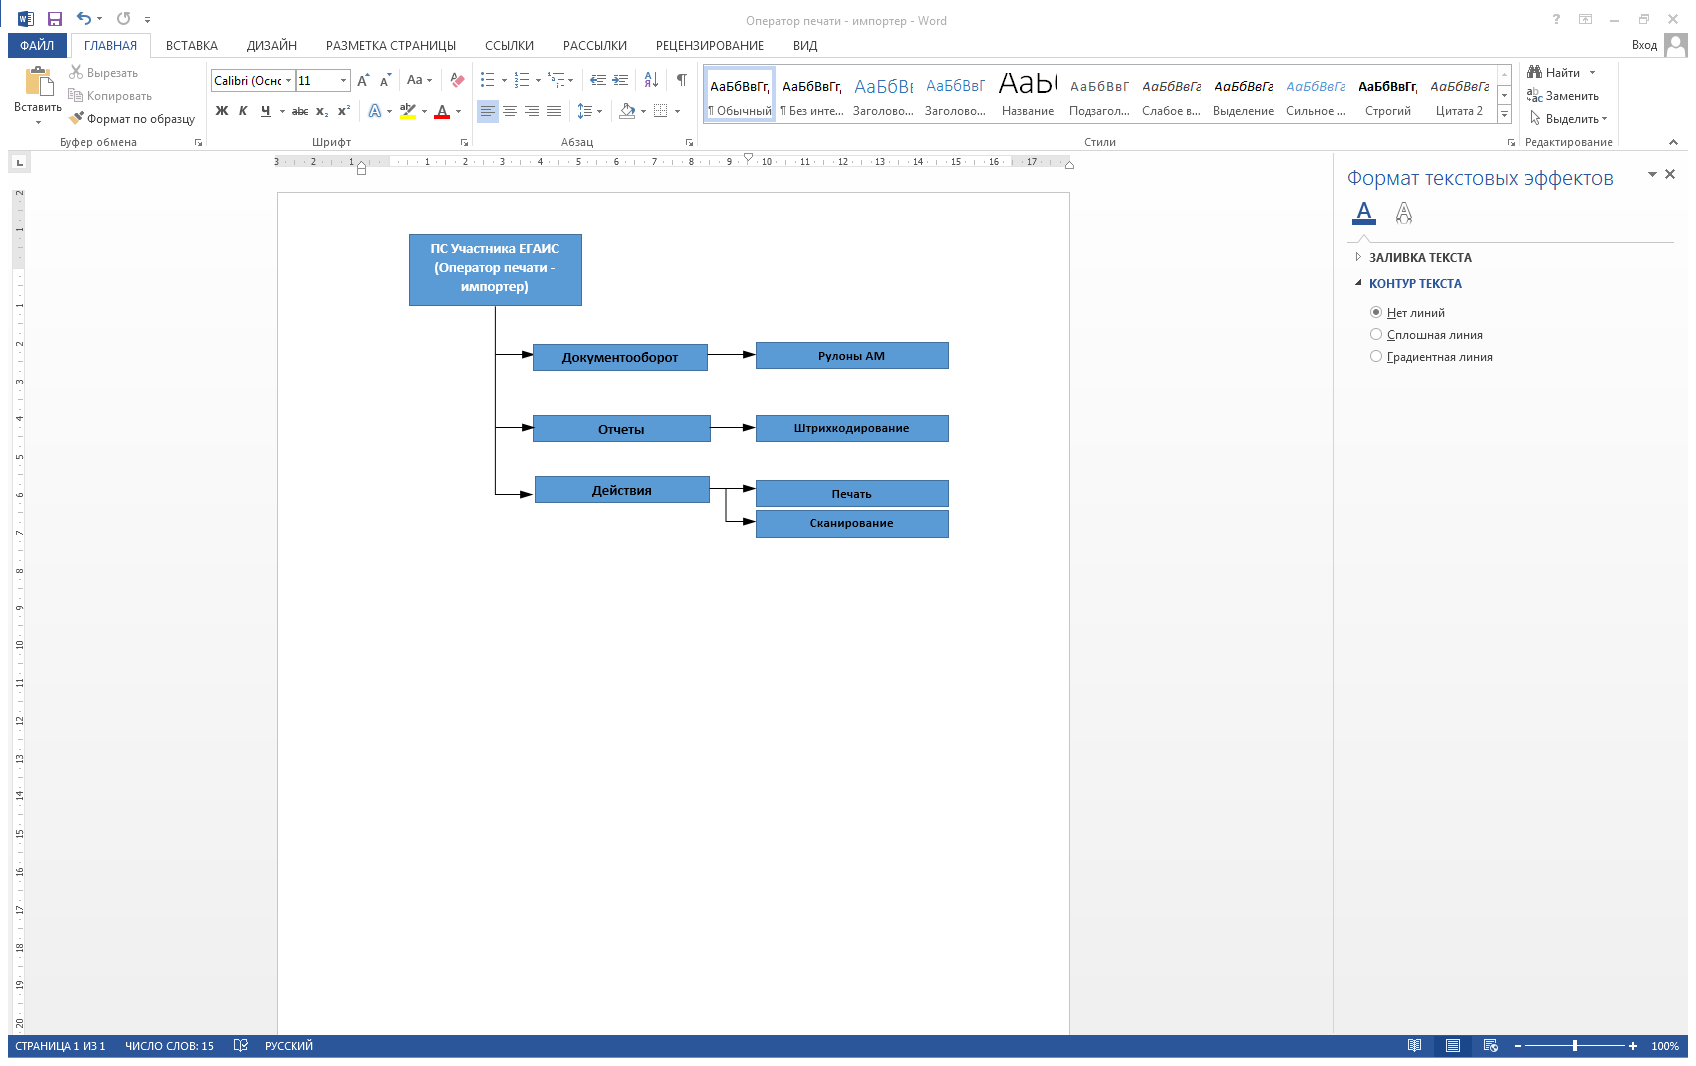Align text right
Screen dimensions: 1696x1066
(532, 111)
